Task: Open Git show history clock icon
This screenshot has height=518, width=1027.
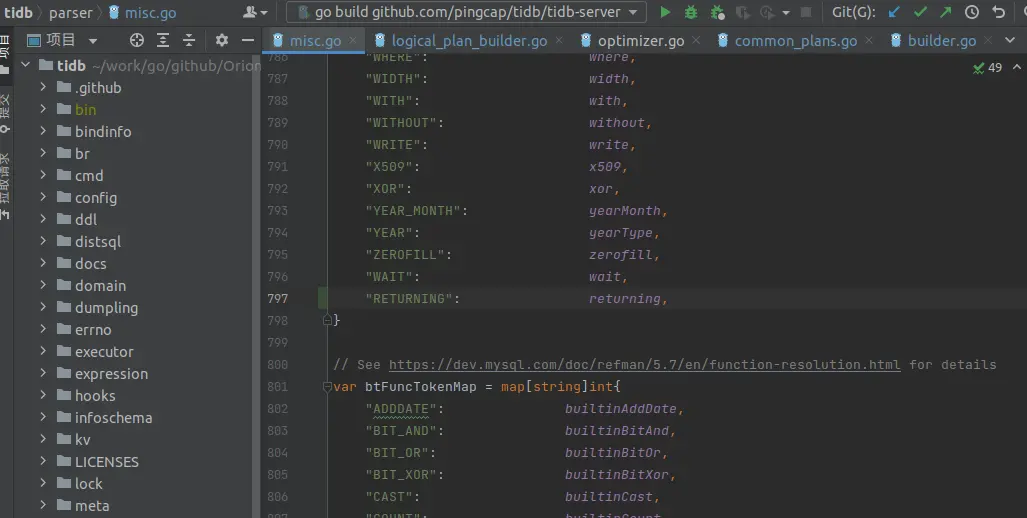Action: point(972,12)
